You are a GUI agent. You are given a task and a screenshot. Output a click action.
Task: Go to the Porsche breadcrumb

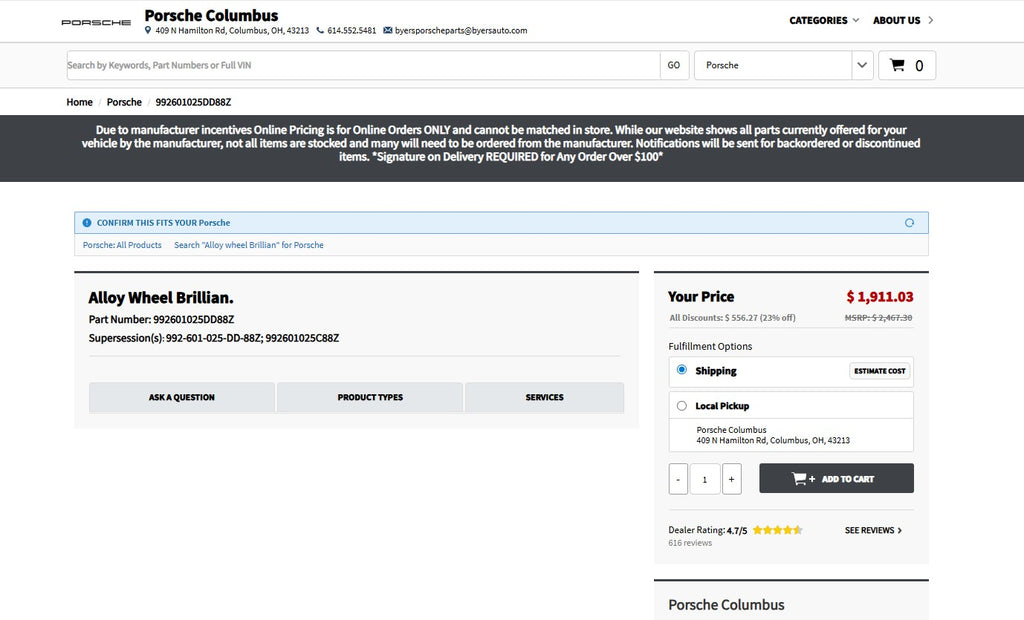tap(124, 102)
